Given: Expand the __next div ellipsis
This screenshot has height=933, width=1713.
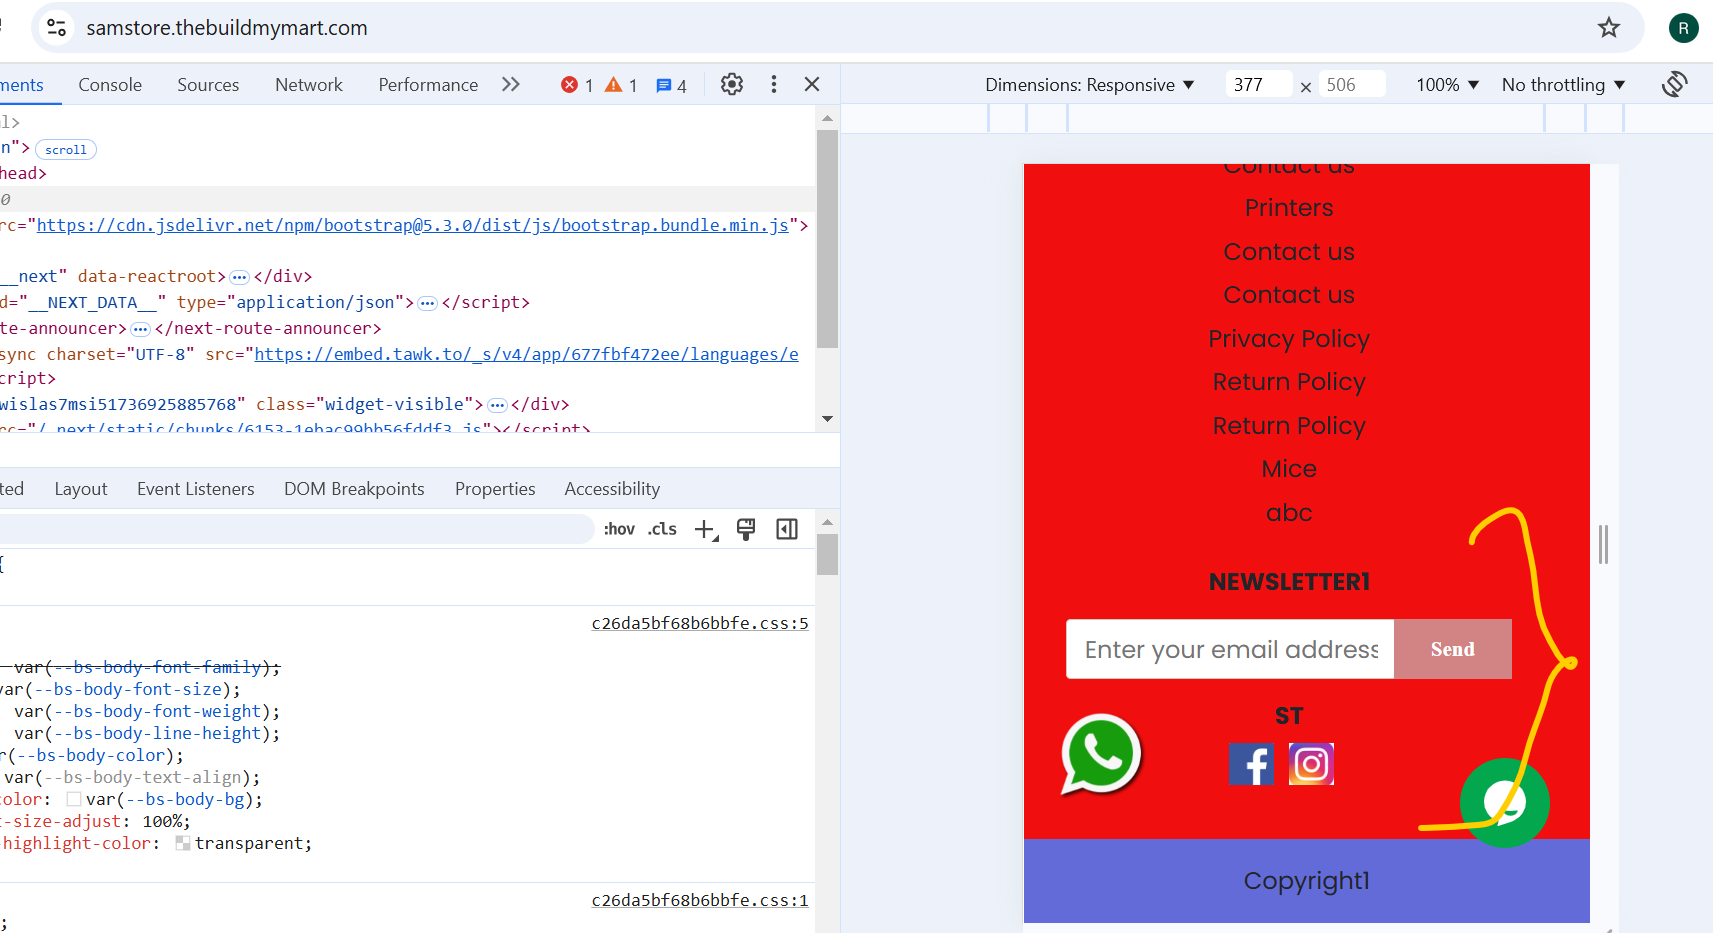Looking at the screenshot, I should pos(239,277).
